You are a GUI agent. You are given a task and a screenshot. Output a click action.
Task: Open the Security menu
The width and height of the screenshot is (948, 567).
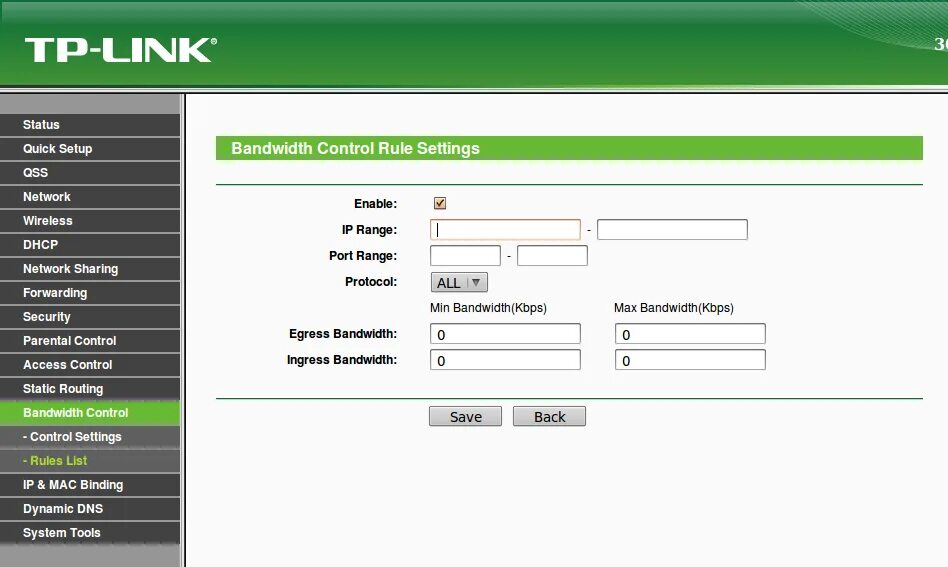point(90,317)
